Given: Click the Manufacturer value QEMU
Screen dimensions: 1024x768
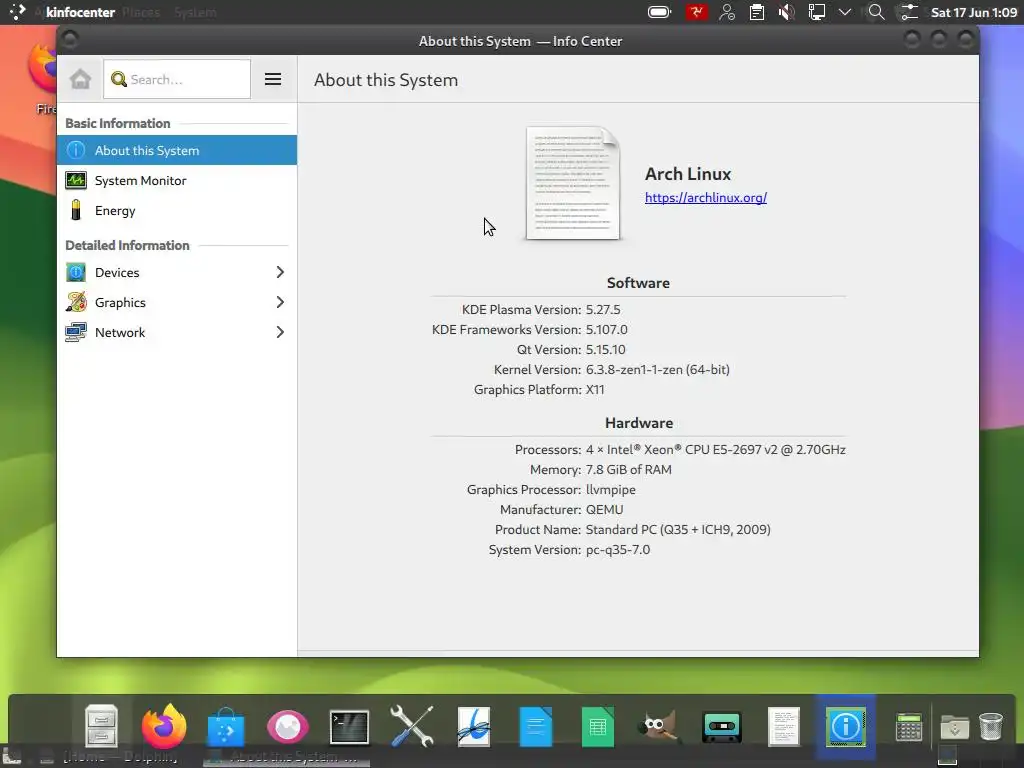Looking at the screenshot, I should coord(604,509).
